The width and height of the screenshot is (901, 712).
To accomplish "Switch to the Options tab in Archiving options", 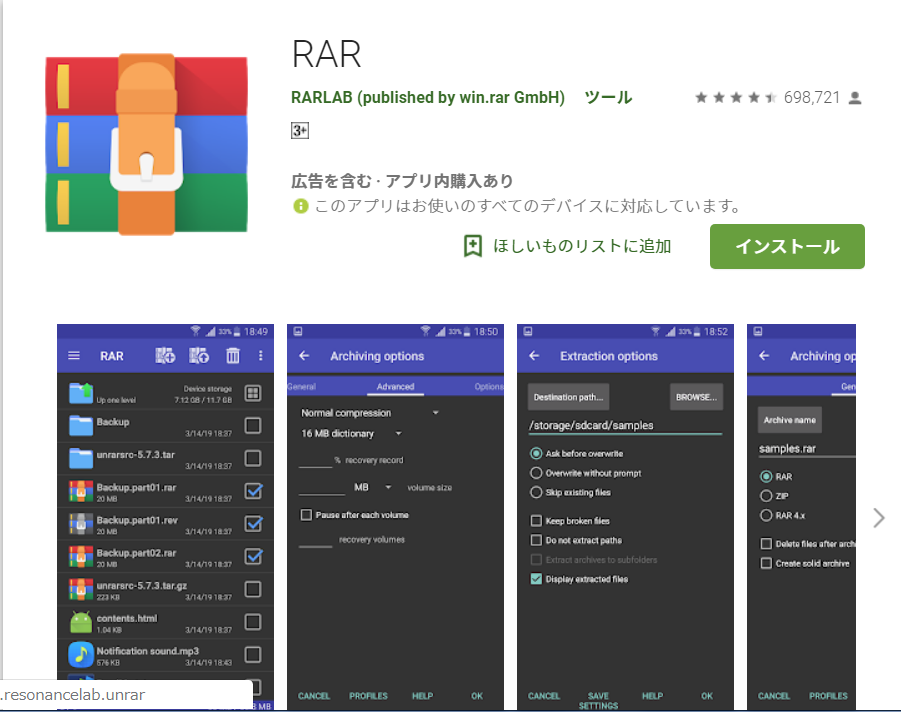I will tap(489, 387).
